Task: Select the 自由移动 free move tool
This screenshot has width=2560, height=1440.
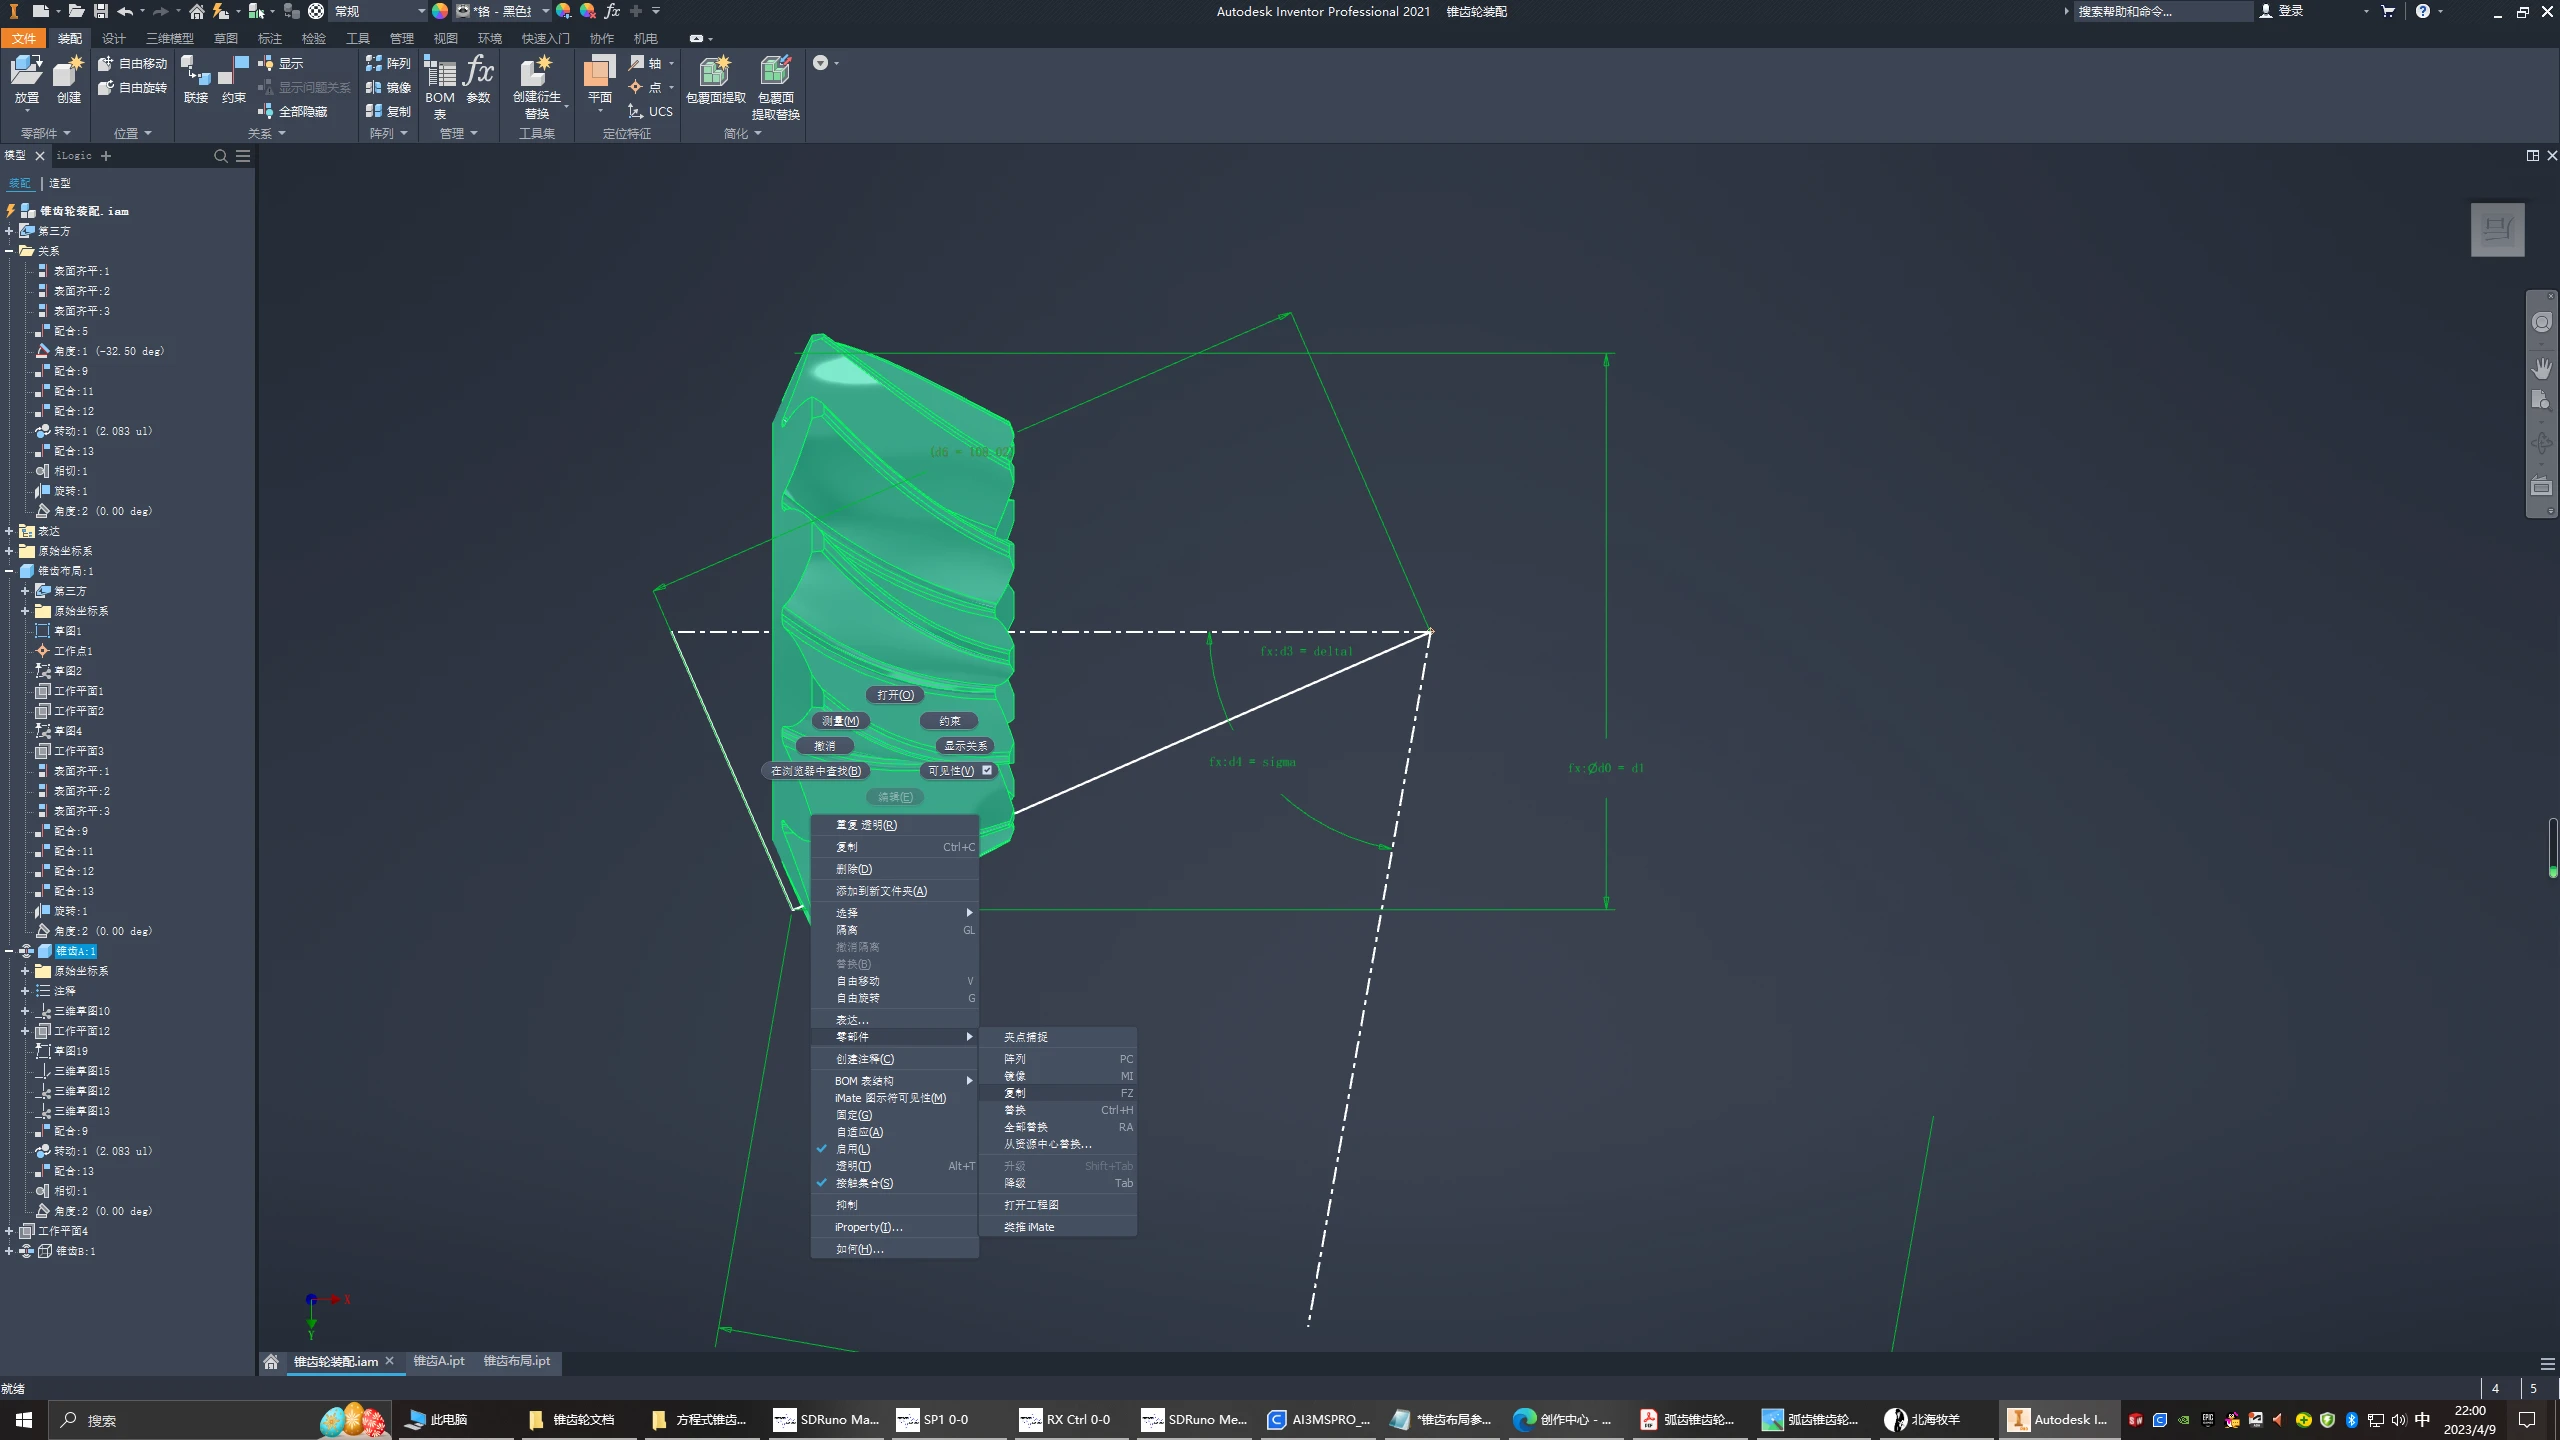Action: [132, 63]
